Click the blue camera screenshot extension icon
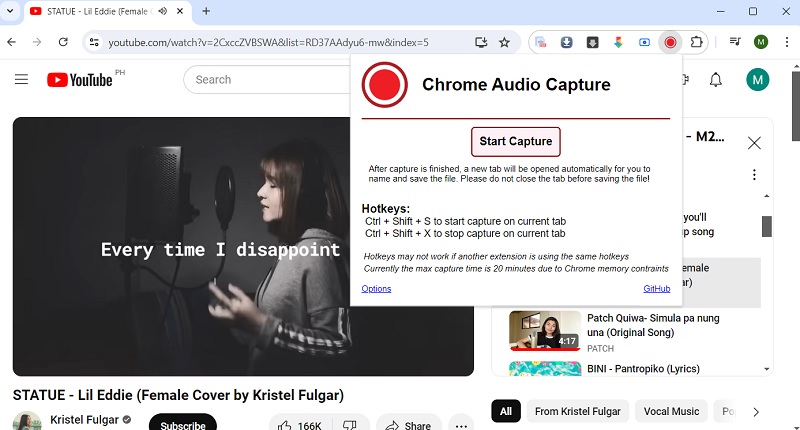Image resolution: width=800 pixels, height=430 pixels. pos(644,42)
